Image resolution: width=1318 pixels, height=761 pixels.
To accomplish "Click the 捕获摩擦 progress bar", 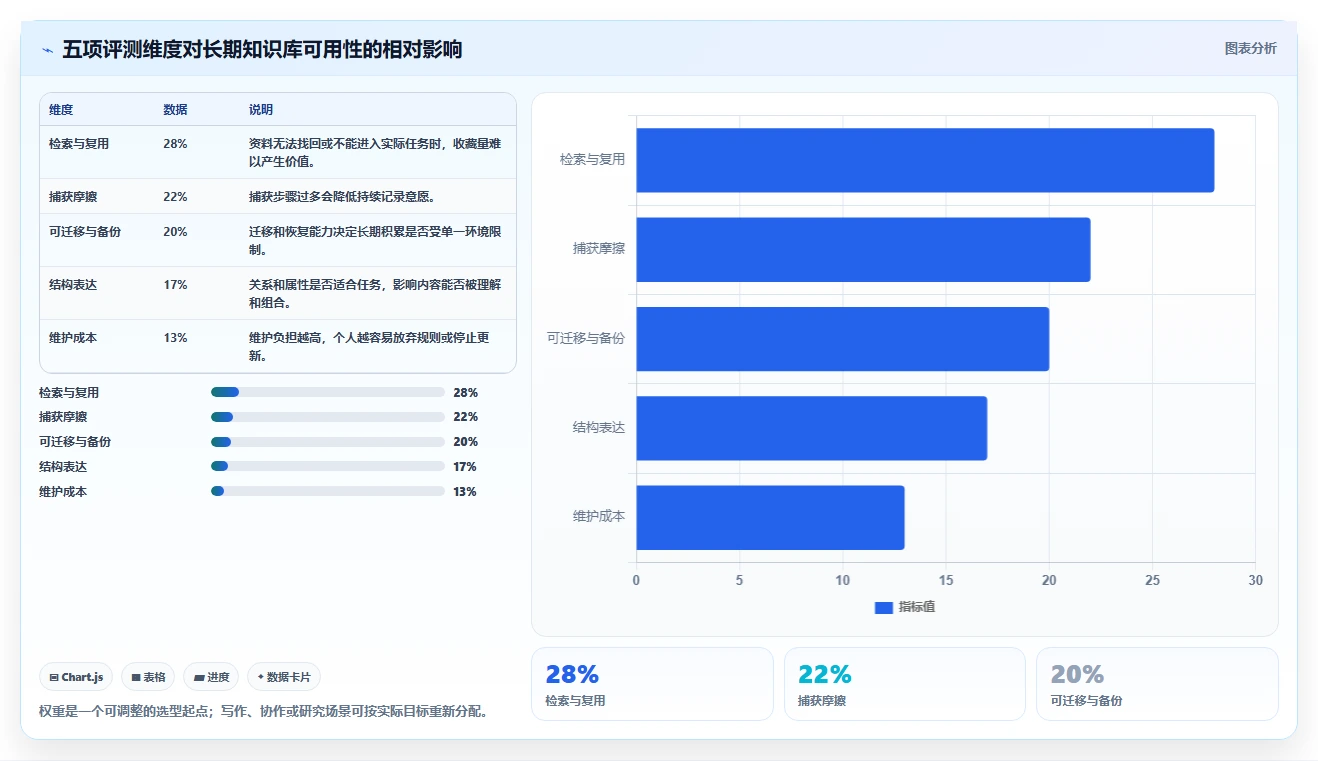I will [x=328, y=417].
